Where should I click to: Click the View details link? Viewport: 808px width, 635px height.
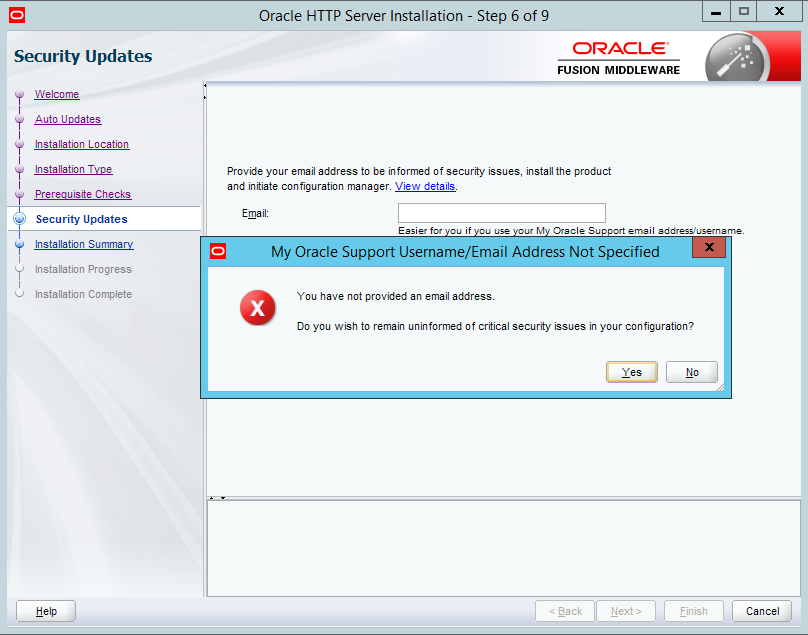point(425,186)
